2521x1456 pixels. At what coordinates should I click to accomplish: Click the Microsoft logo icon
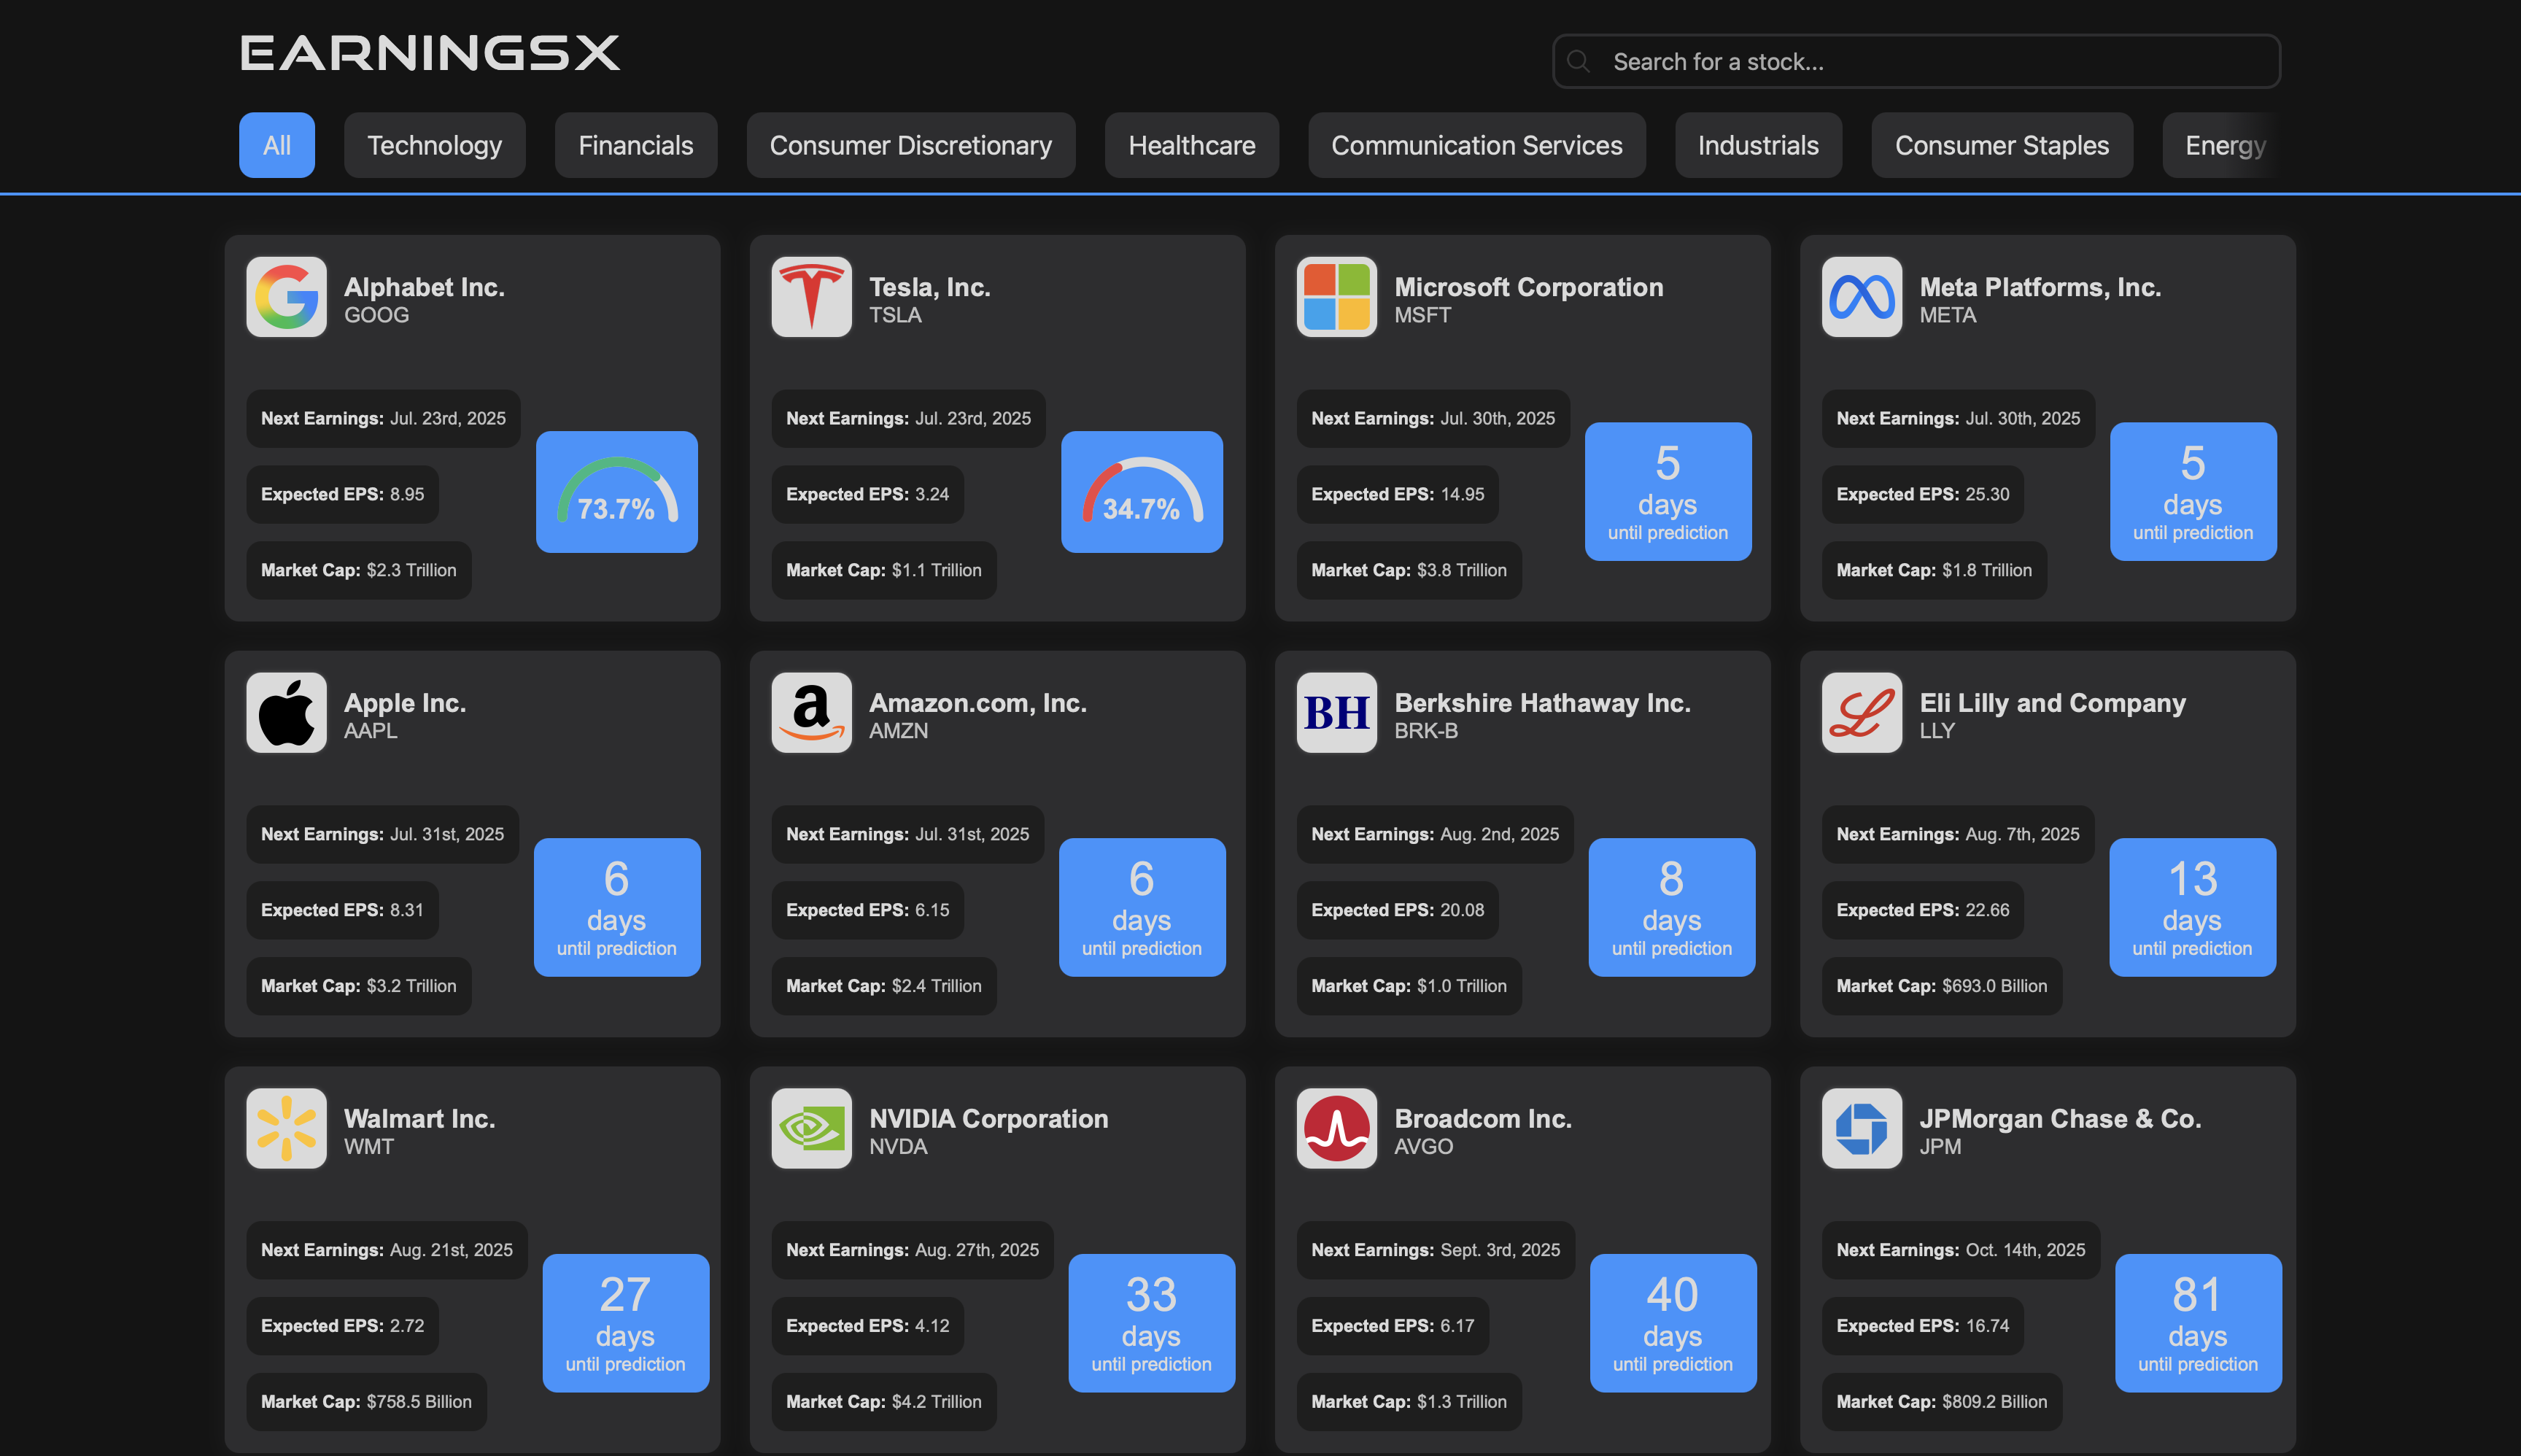click(1336, 297)
